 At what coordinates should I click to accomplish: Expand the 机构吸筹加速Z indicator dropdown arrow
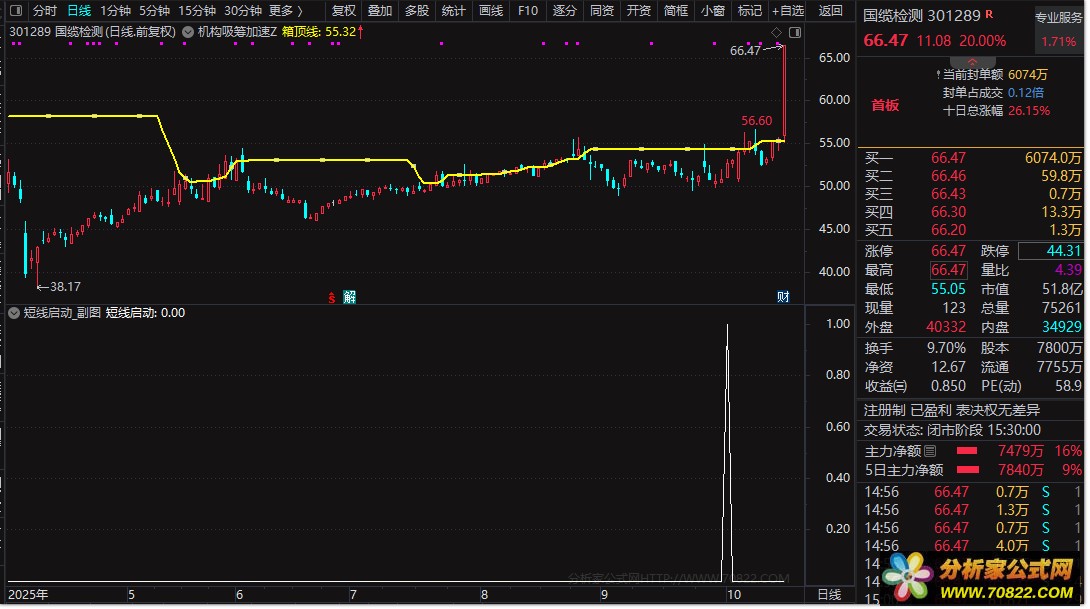click(x=188, y=32)
